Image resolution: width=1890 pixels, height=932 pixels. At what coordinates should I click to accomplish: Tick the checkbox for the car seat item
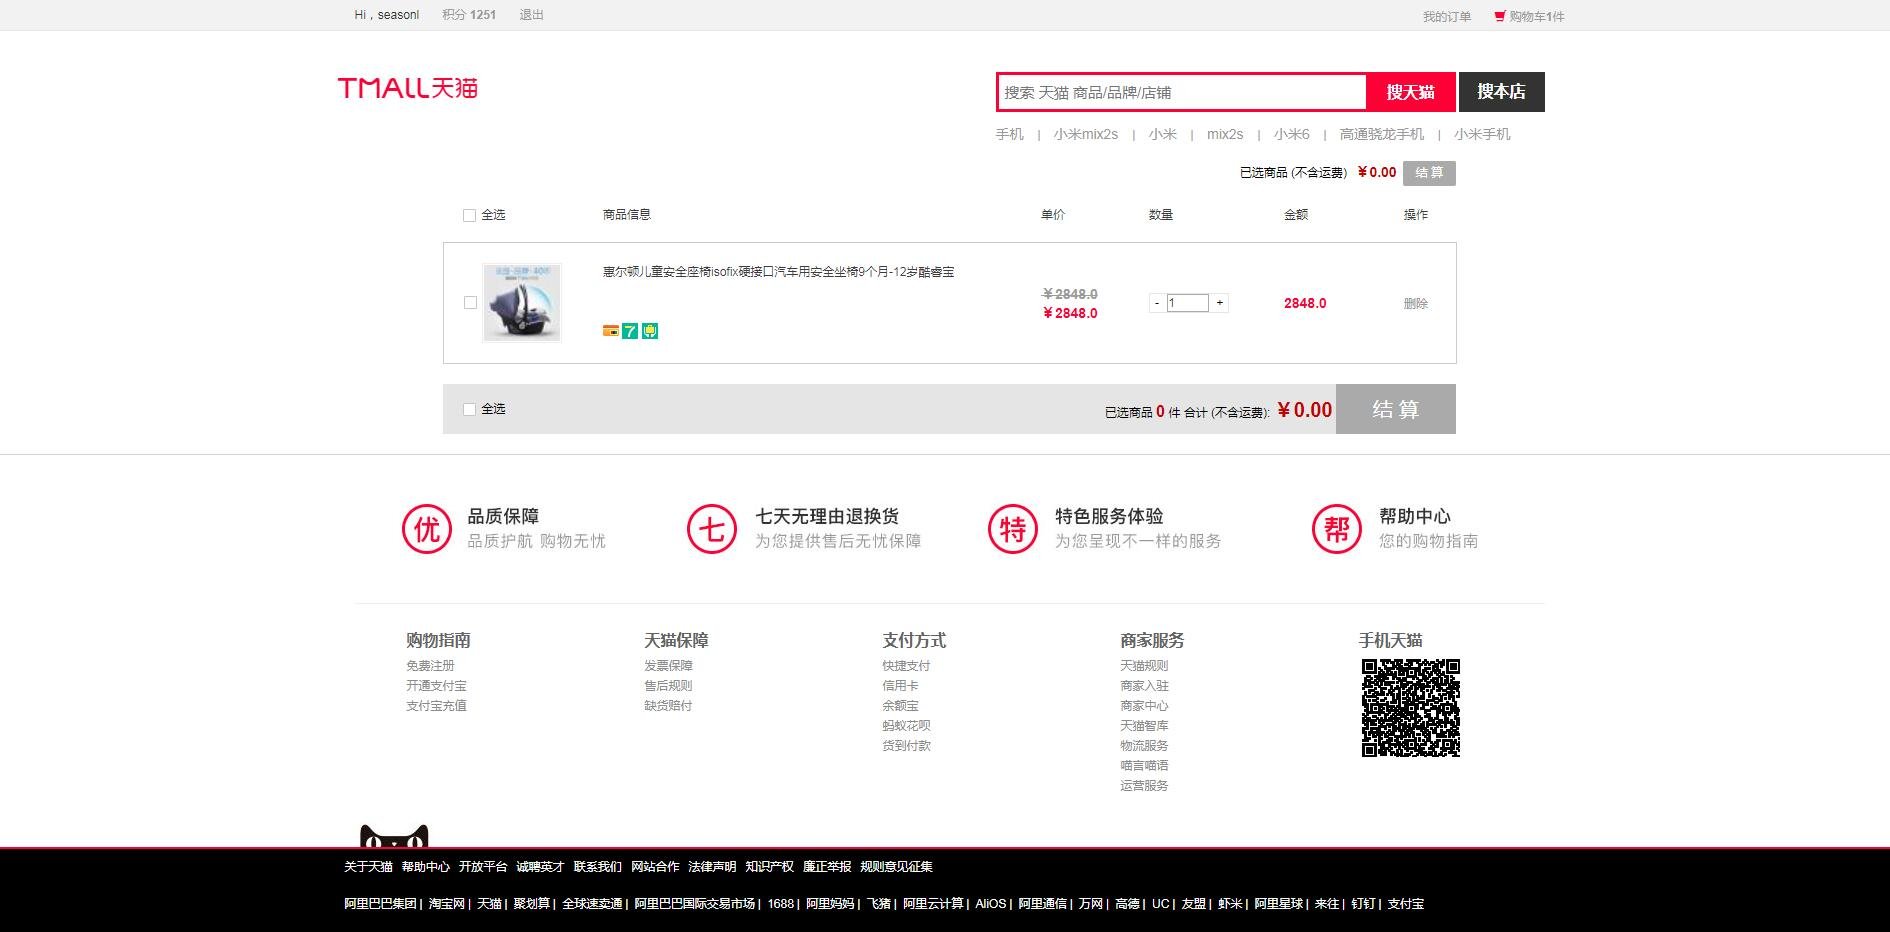[x=471, y=303]
